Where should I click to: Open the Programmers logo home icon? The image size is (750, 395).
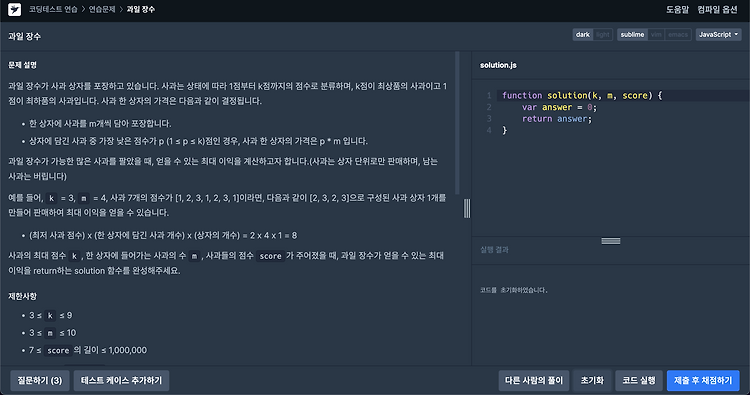coord(14,10)
